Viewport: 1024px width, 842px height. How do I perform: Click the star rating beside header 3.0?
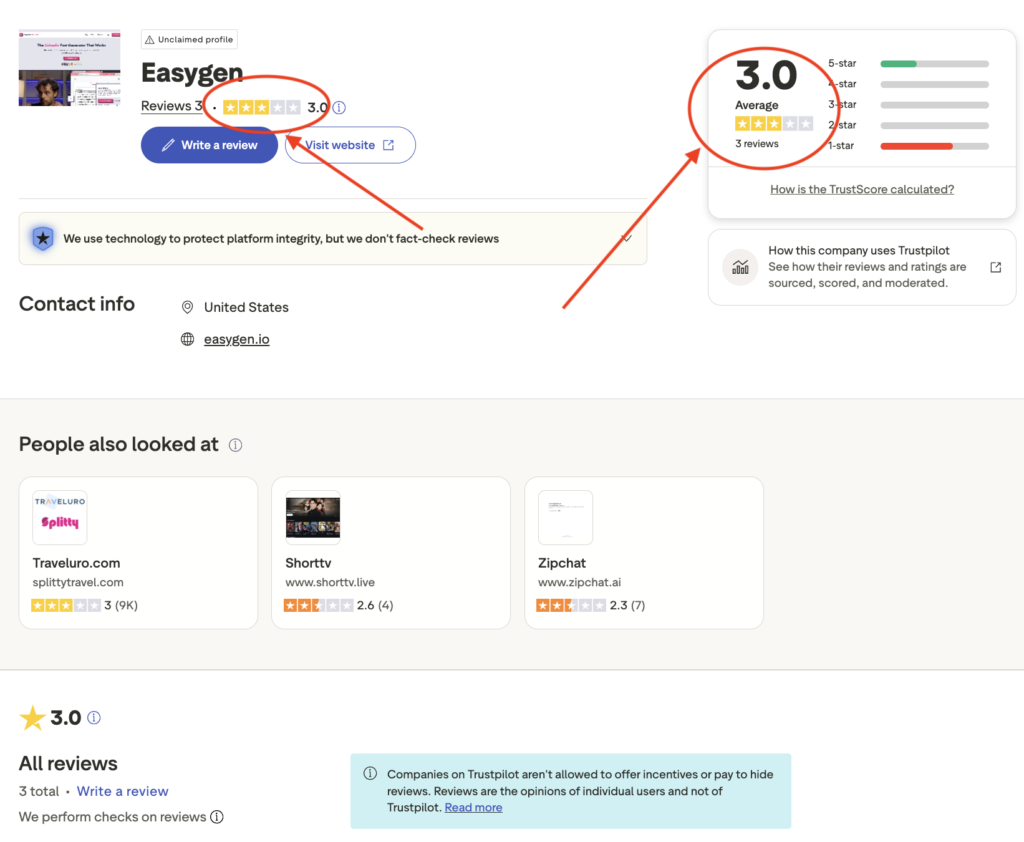[x=262, y=107]
